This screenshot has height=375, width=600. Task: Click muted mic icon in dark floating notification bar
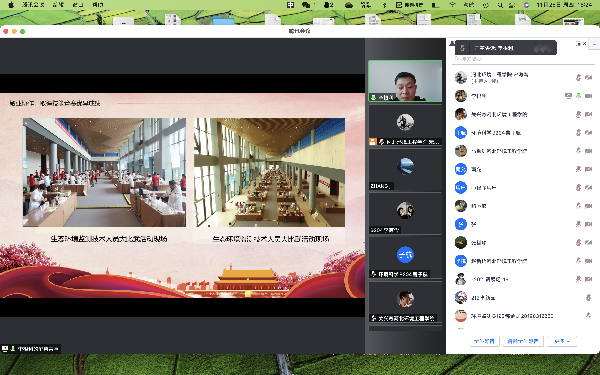pyautogui.click(x=462, y=48)
